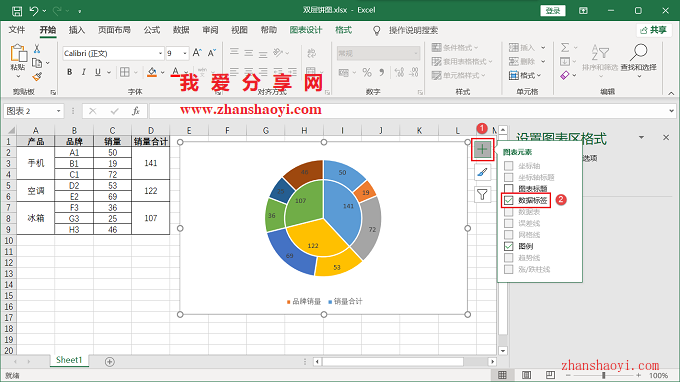The image size is (680, 382).
Task: Enable the 图表标题 chart title checkbox
Action: coord(509,189)
